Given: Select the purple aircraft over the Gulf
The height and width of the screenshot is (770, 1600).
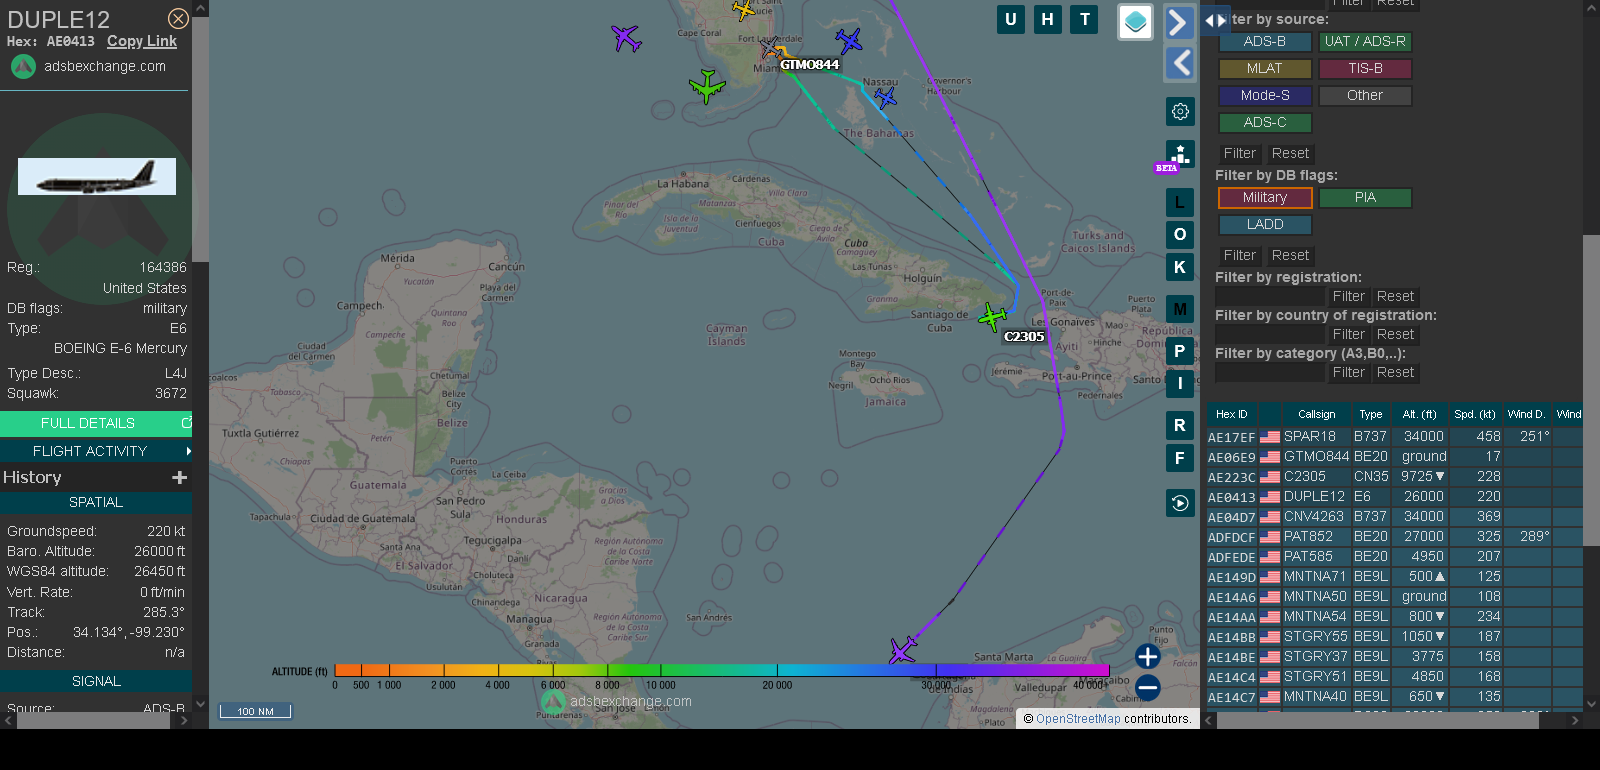Looking at the screenshot, I should tap(626, 38).
